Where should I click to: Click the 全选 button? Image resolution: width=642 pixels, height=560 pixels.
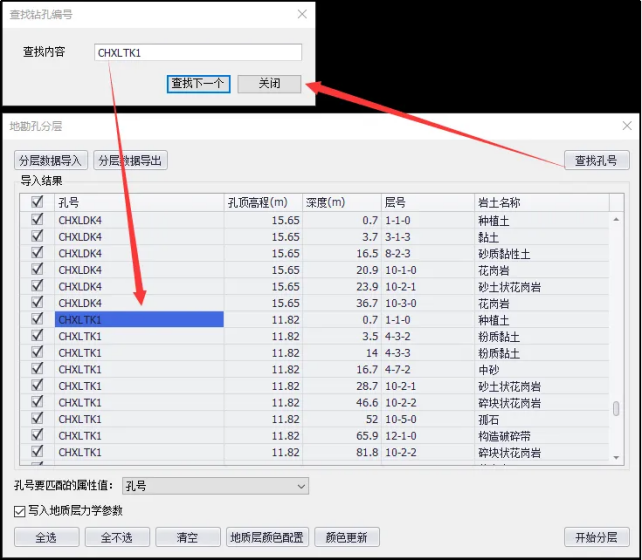[44, 537]
